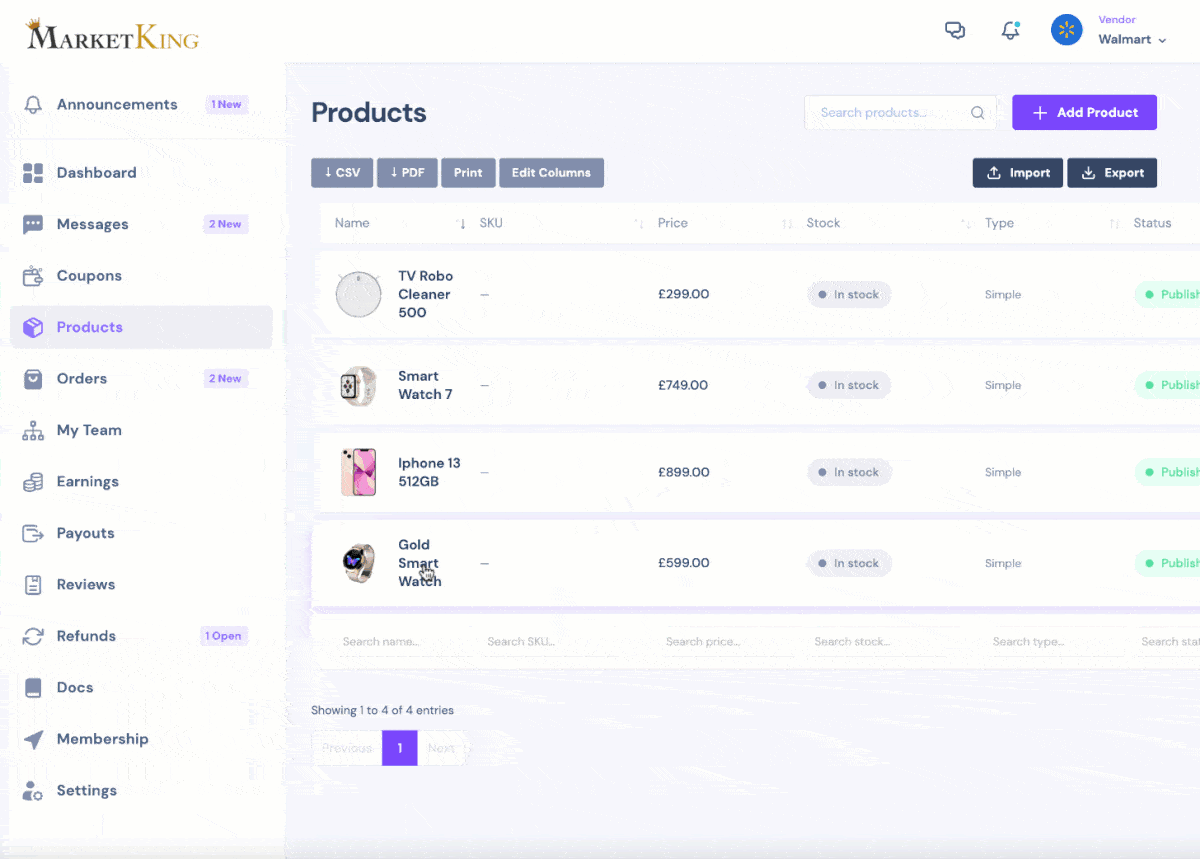Viewport: 1200px width, 859px height.
Task: Click the Refunds circular arrows icon
Action: click(x=33, y=636)
